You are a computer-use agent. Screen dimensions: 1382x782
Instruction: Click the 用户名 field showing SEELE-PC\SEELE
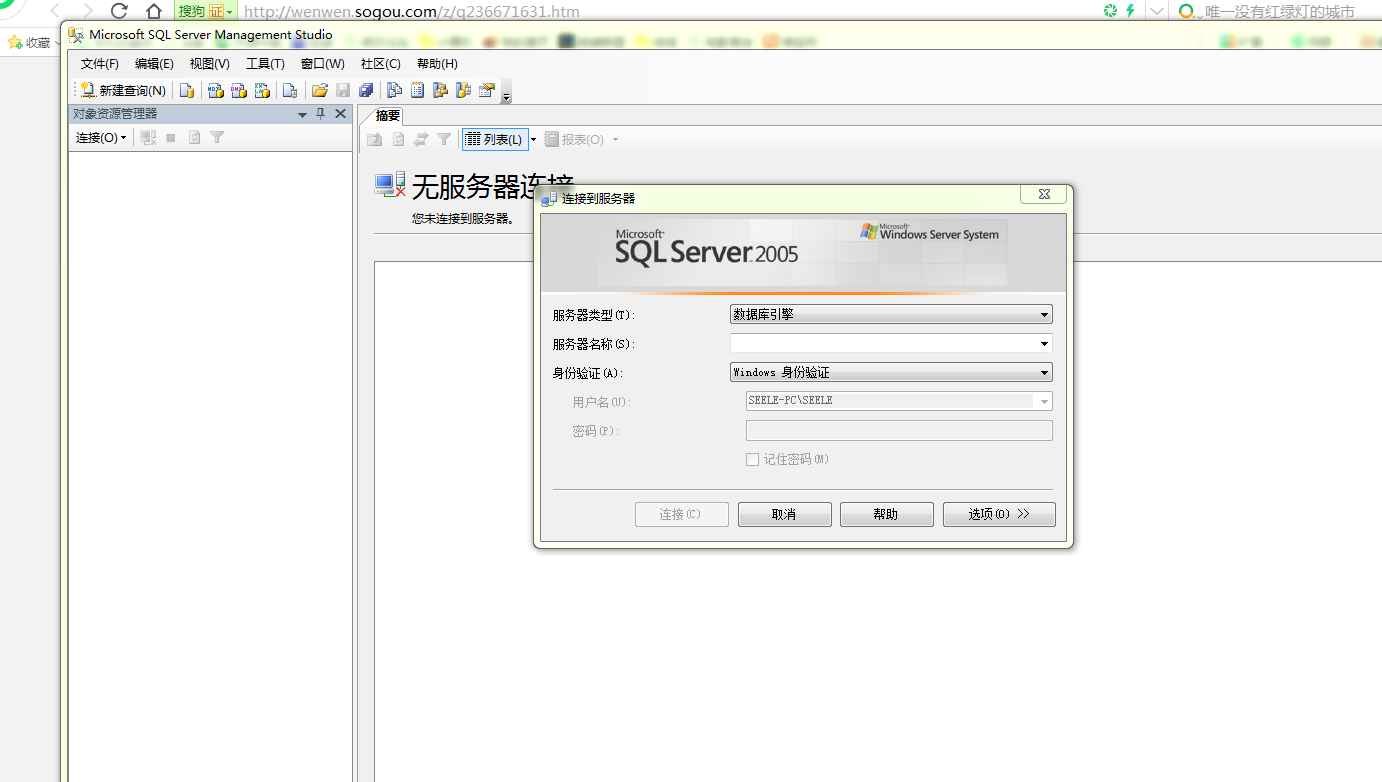point(899,401)
